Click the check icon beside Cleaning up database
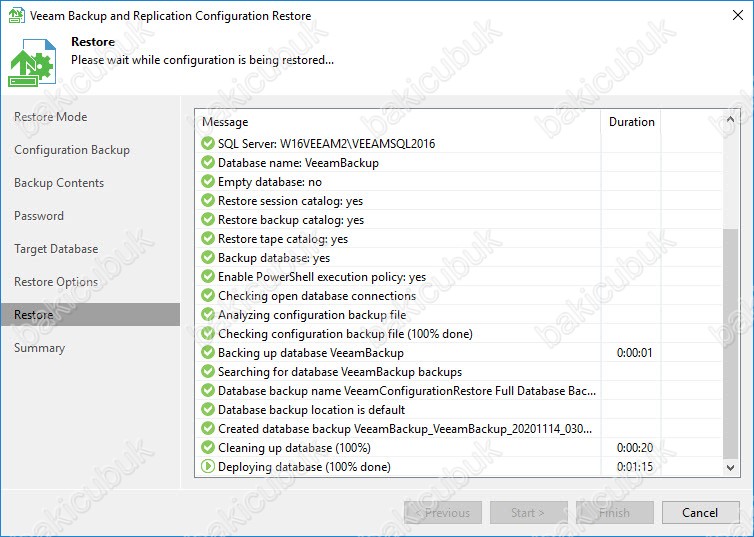This screenshot has height=537, width=754. pyautogui.click(x=208, y=447)
